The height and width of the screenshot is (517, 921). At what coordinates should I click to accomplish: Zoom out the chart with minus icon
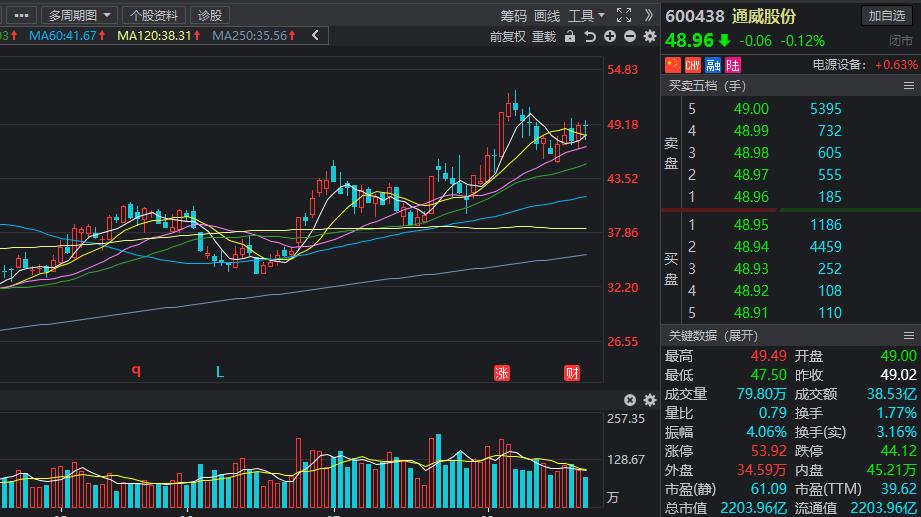tap(629, 36)
